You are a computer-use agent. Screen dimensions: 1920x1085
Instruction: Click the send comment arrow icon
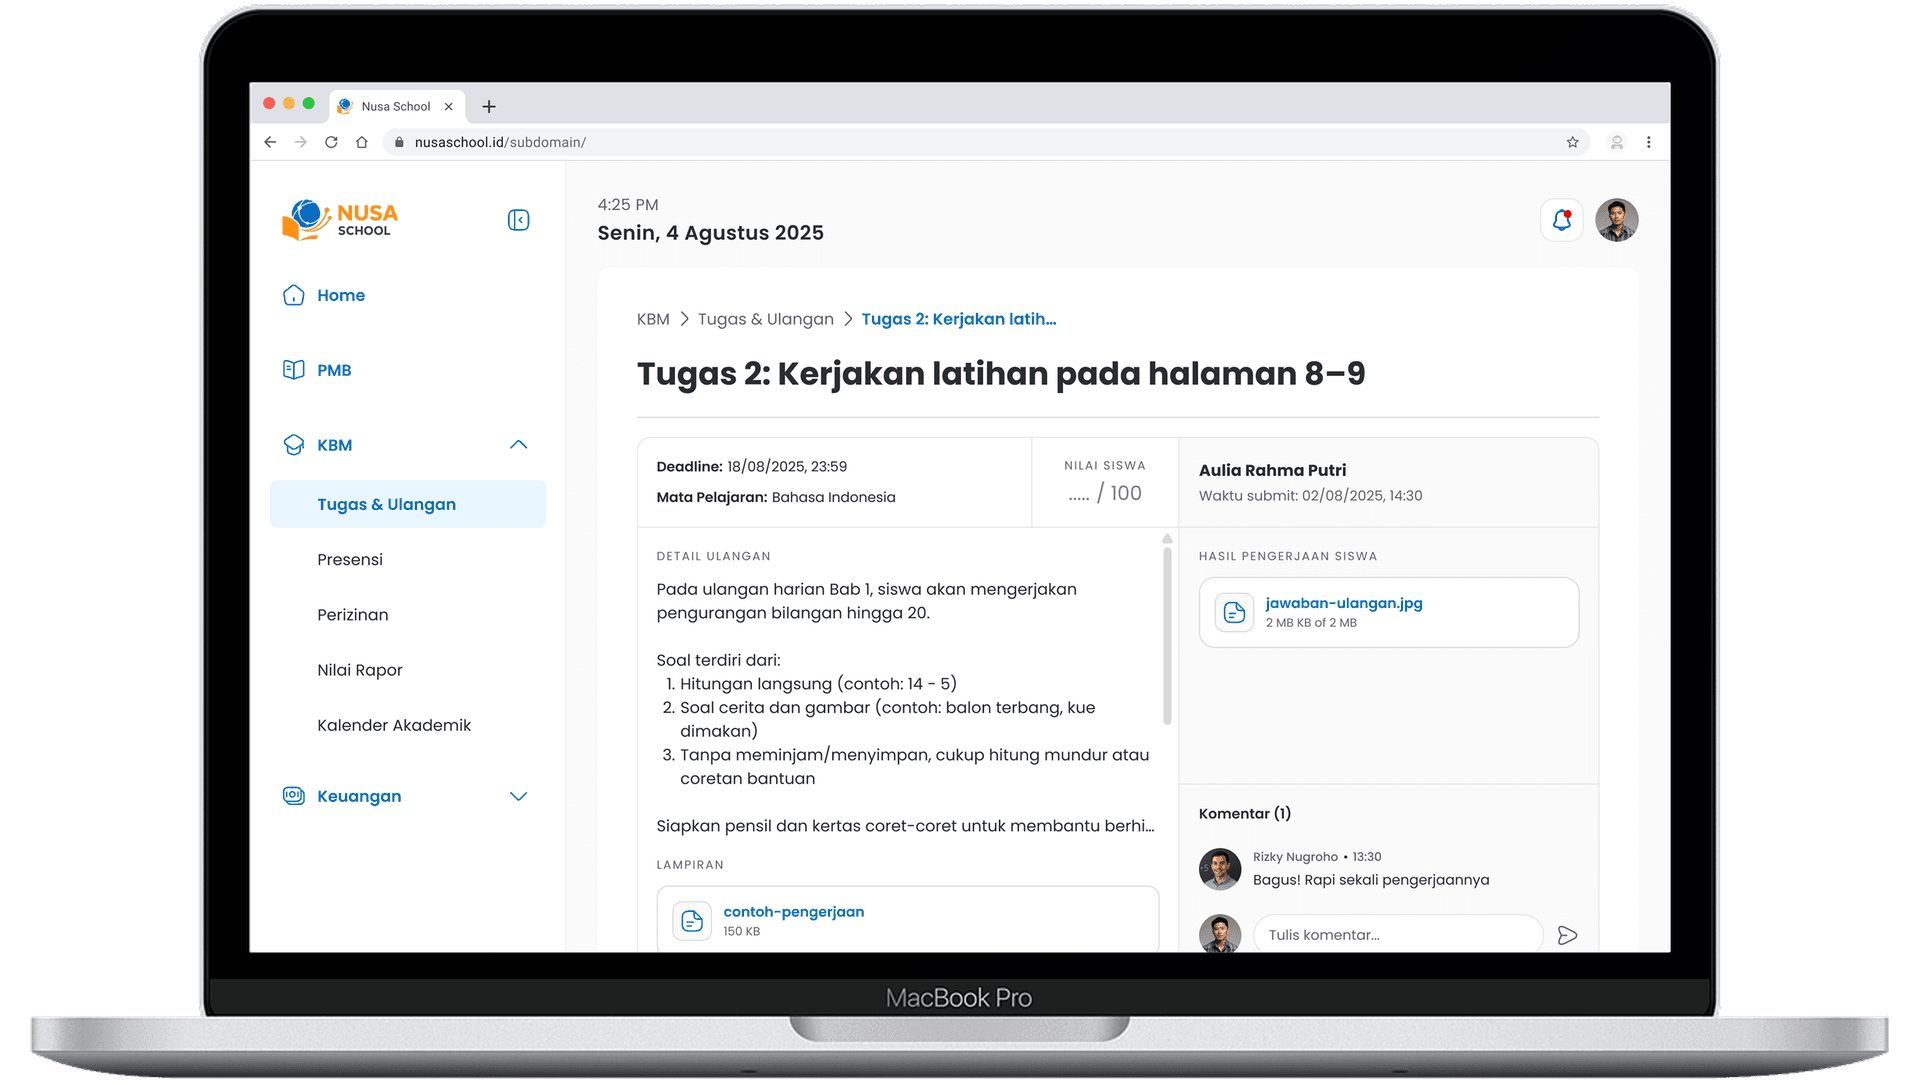point(1567,935)
